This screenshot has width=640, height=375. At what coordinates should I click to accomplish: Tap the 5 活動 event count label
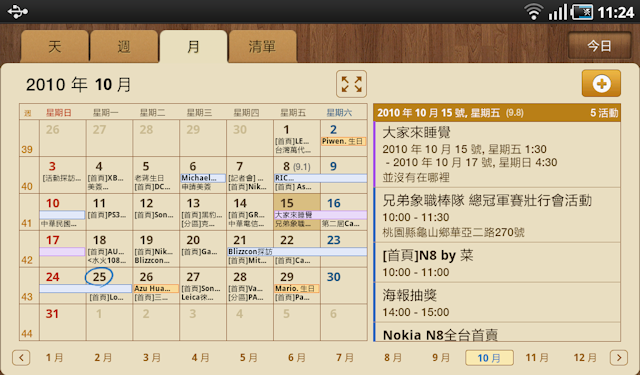(x=604, y=113)
